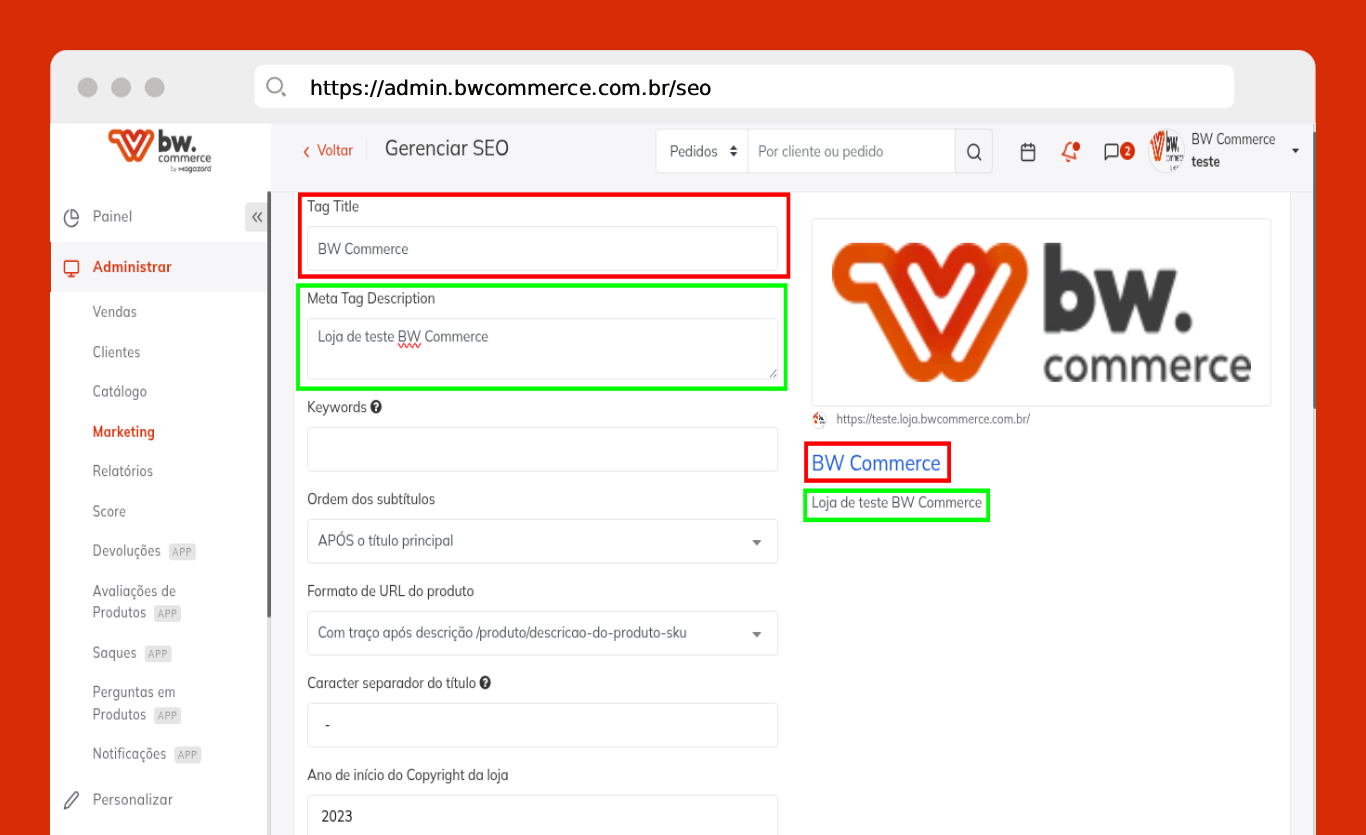The width and height of the screenshot is (1366, 835).
Task: Click into the Tag Title field
Action: click(x=542, y=249)
